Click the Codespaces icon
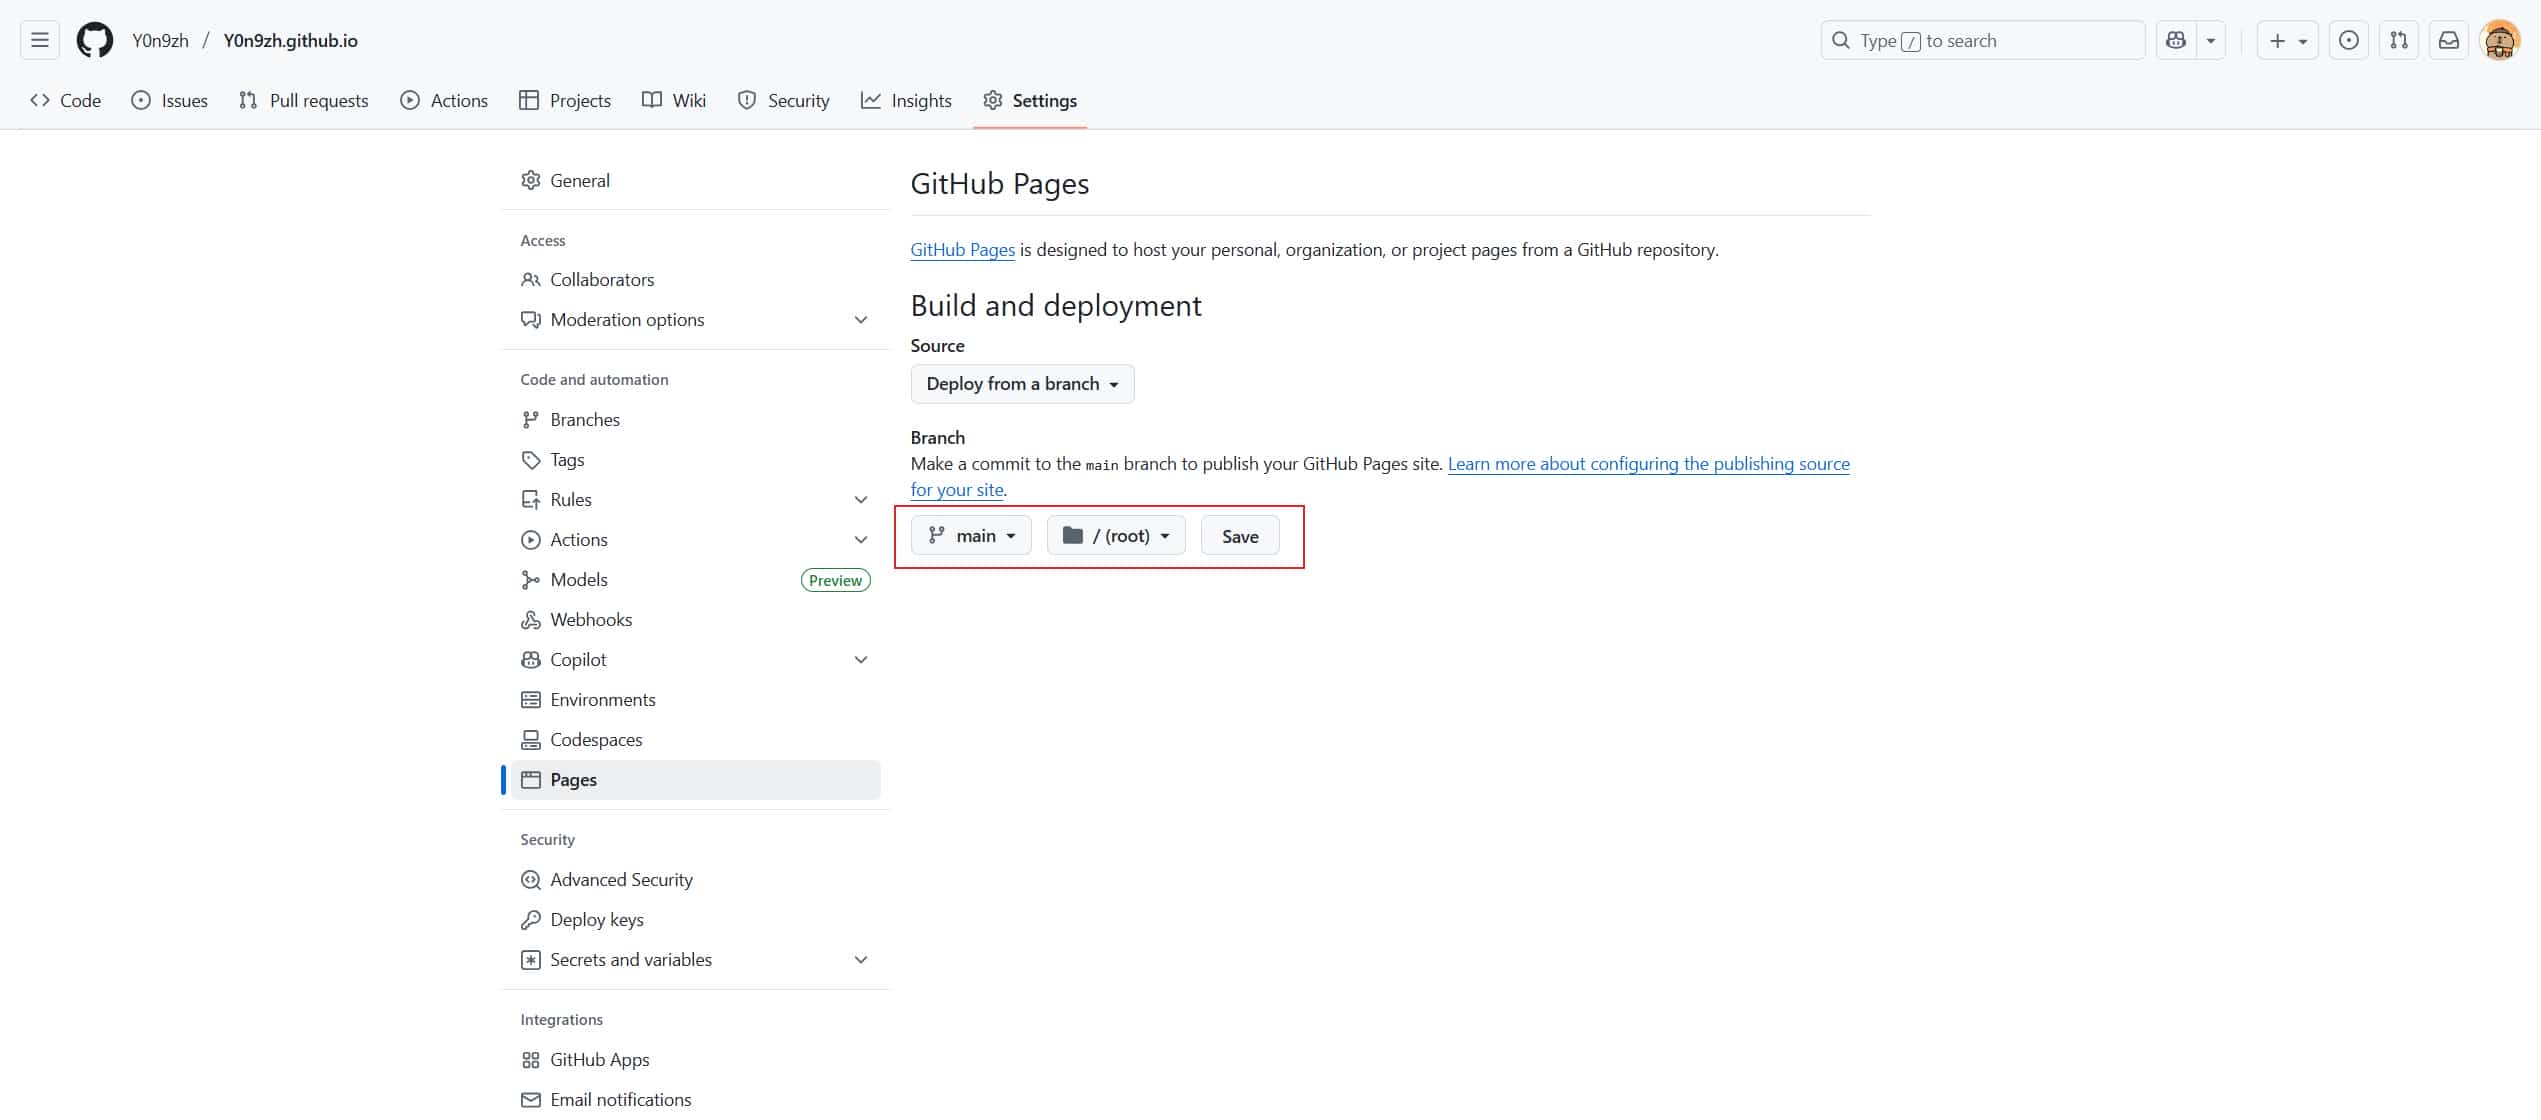Image resolution: width=2541 pixels, height=1120 pixels. pos(531,740)
